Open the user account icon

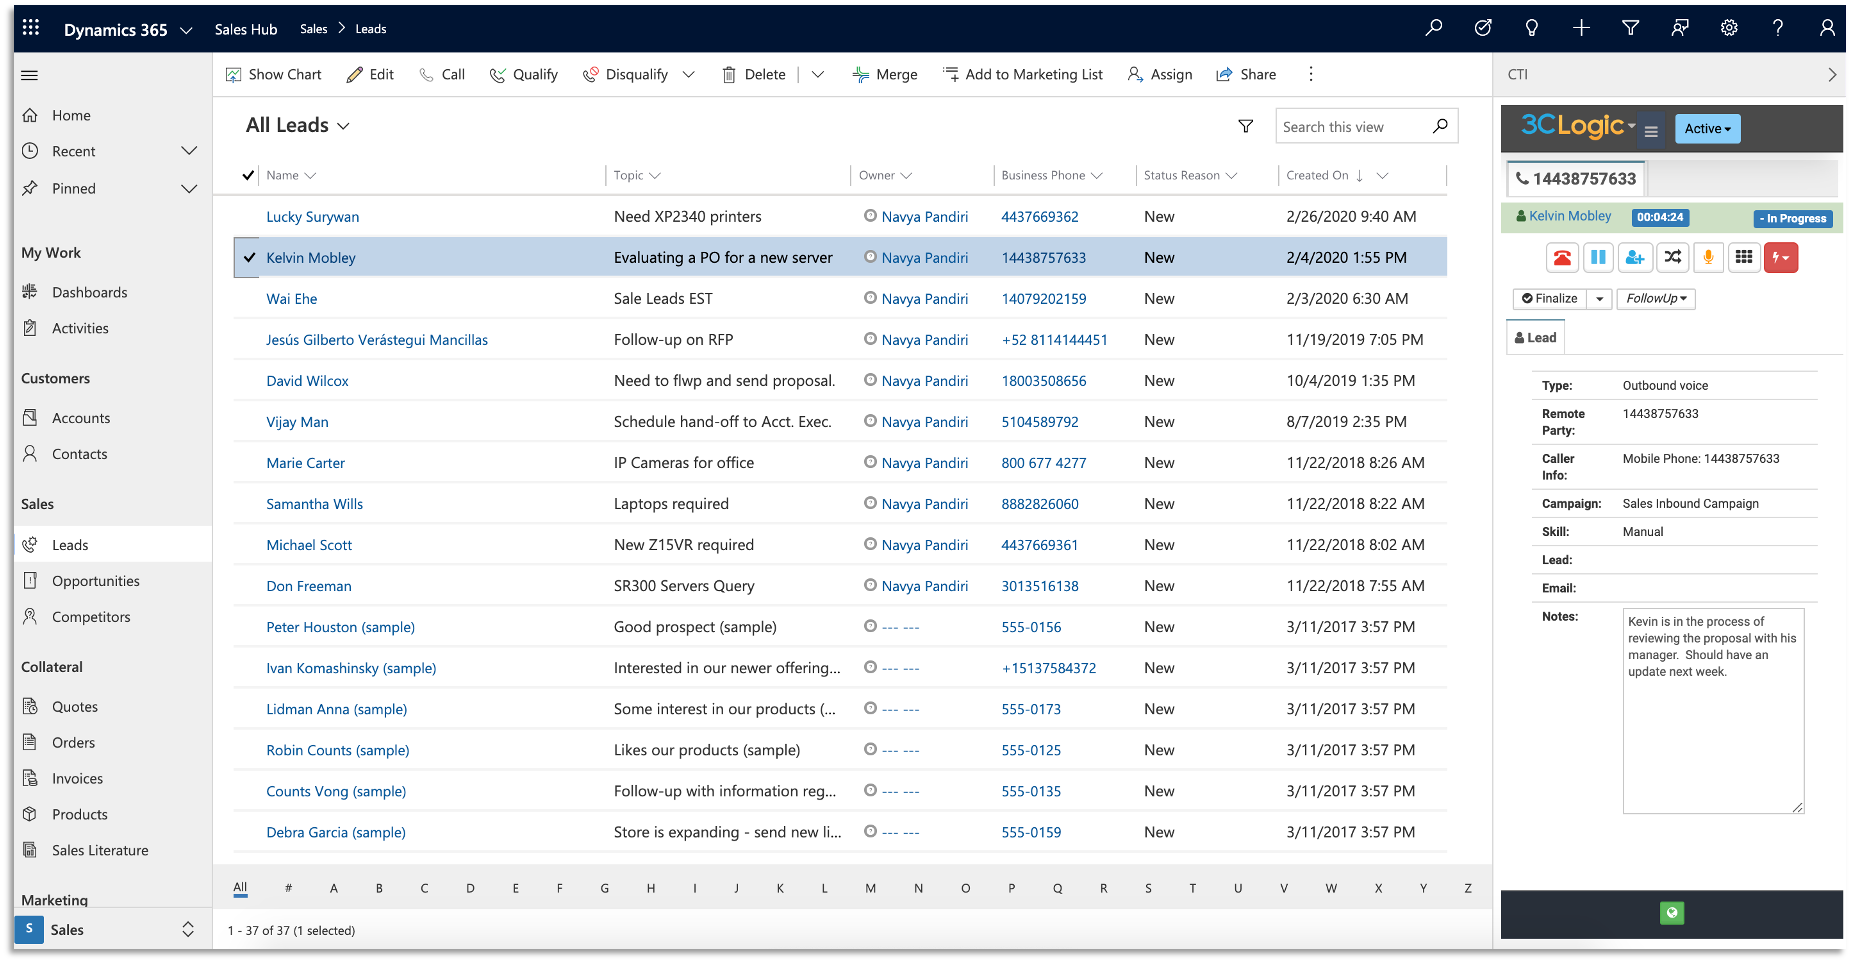coord(1827,28)
